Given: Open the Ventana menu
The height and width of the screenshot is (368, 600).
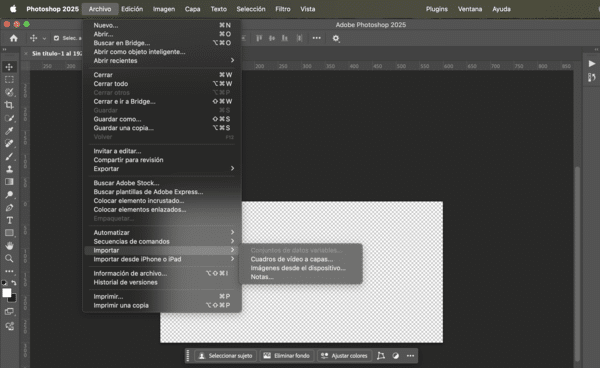Looking at the screenshot, I should 470,9.
